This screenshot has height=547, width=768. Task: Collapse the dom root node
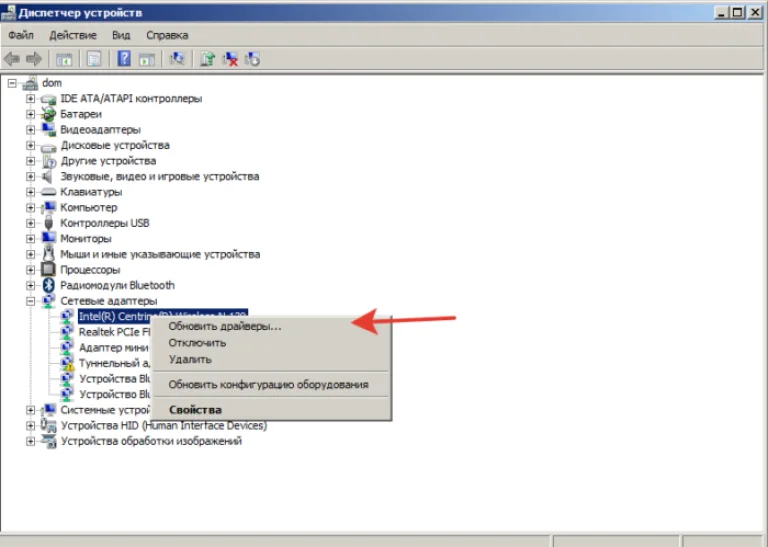pyautogui.click(x=12, y=83)
